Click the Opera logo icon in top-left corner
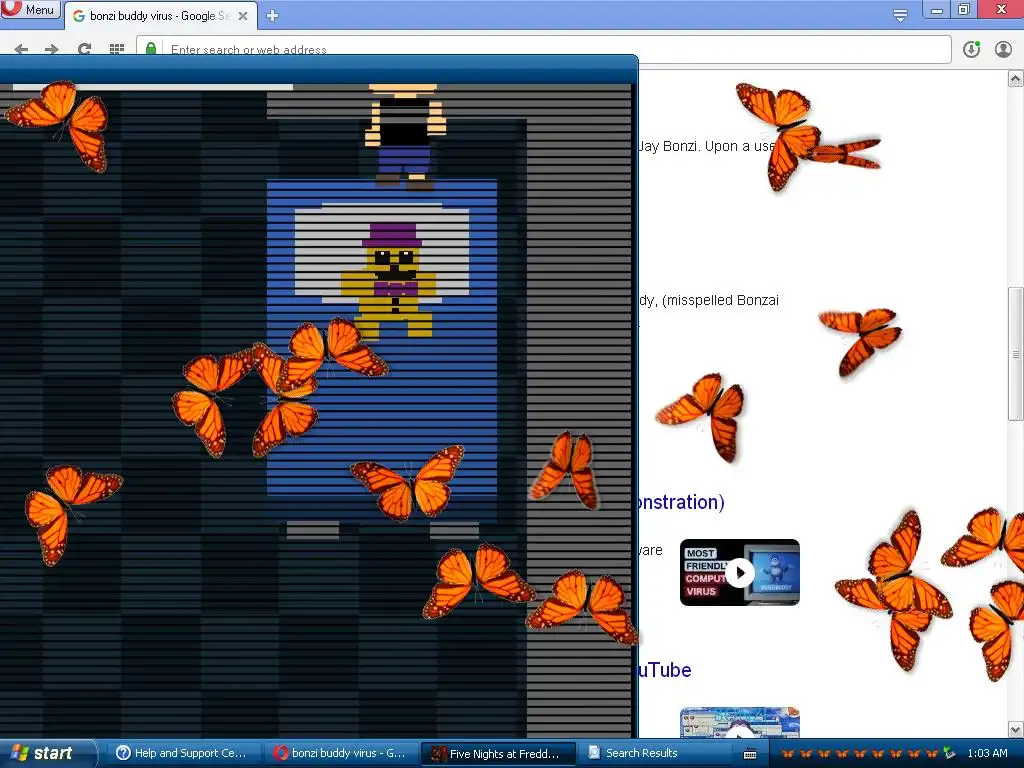 11,8
